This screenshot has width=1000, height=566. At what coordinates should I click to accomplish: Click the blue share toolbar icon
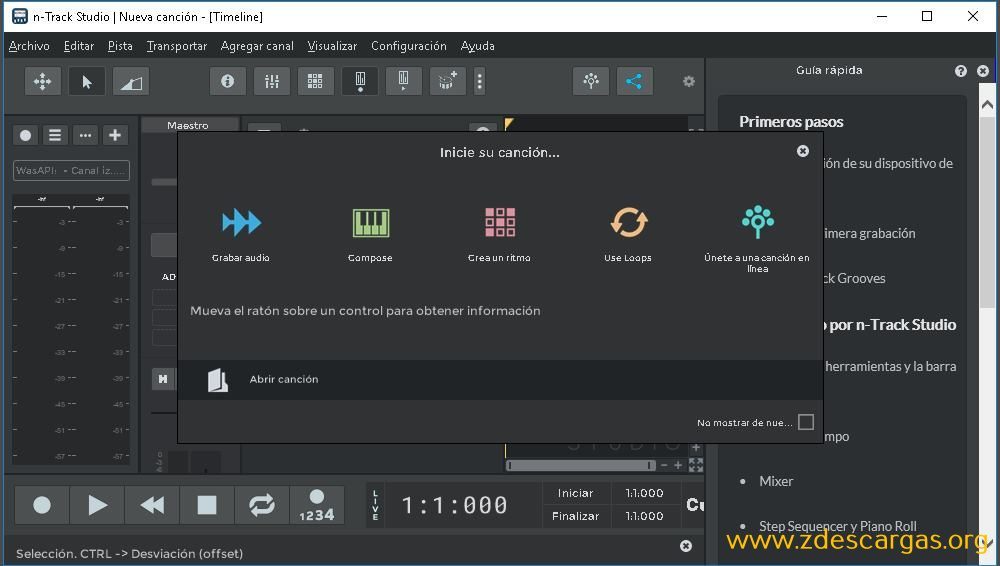[x=635, y=81]
